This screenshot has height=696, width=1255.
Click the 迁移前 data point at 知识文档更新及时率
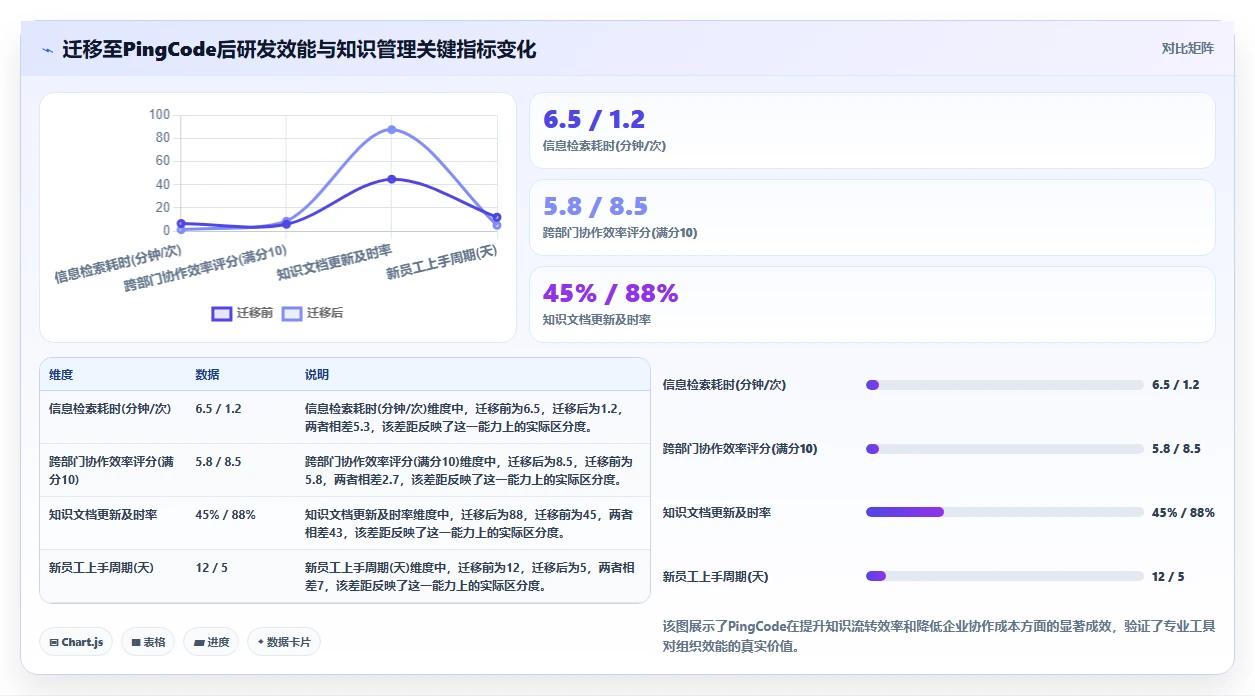(x=392, y=179)
